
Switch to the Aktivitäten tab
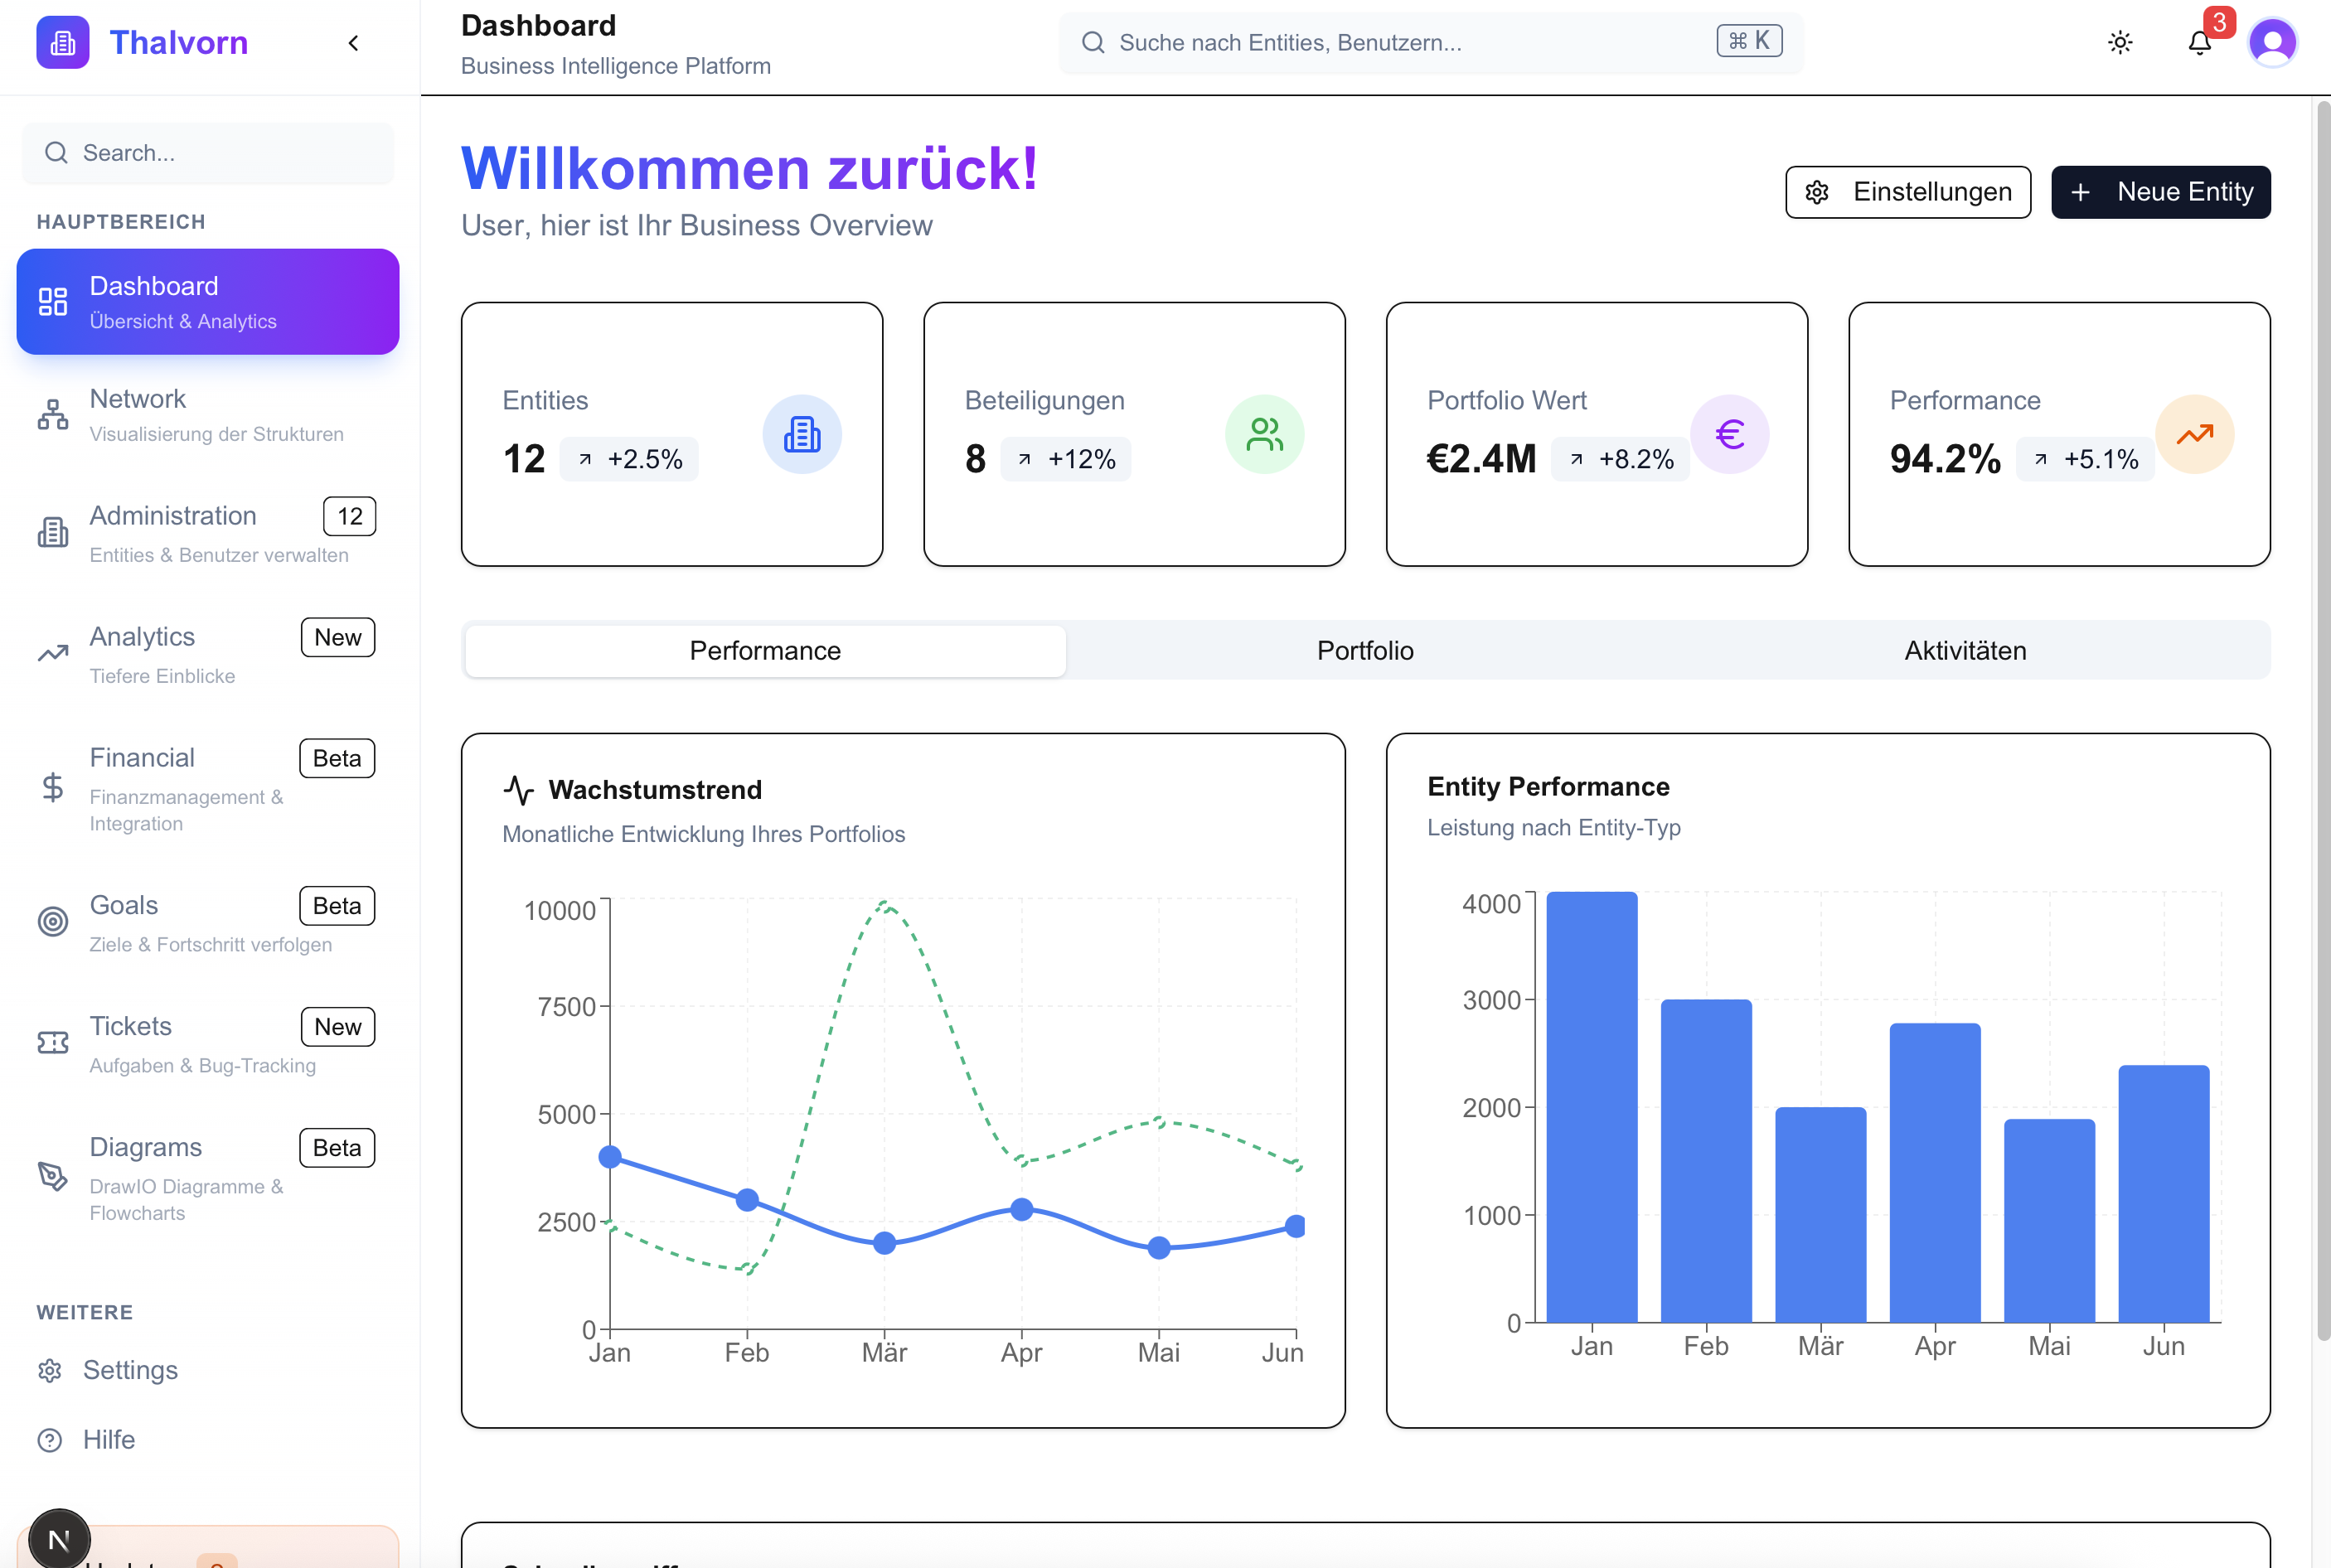[x=1965, y=650]
